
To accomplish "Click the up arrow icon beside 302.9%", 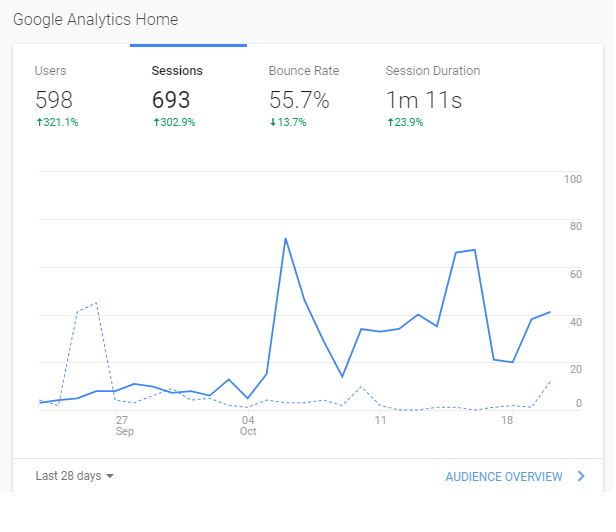I will tap(156, 122).
